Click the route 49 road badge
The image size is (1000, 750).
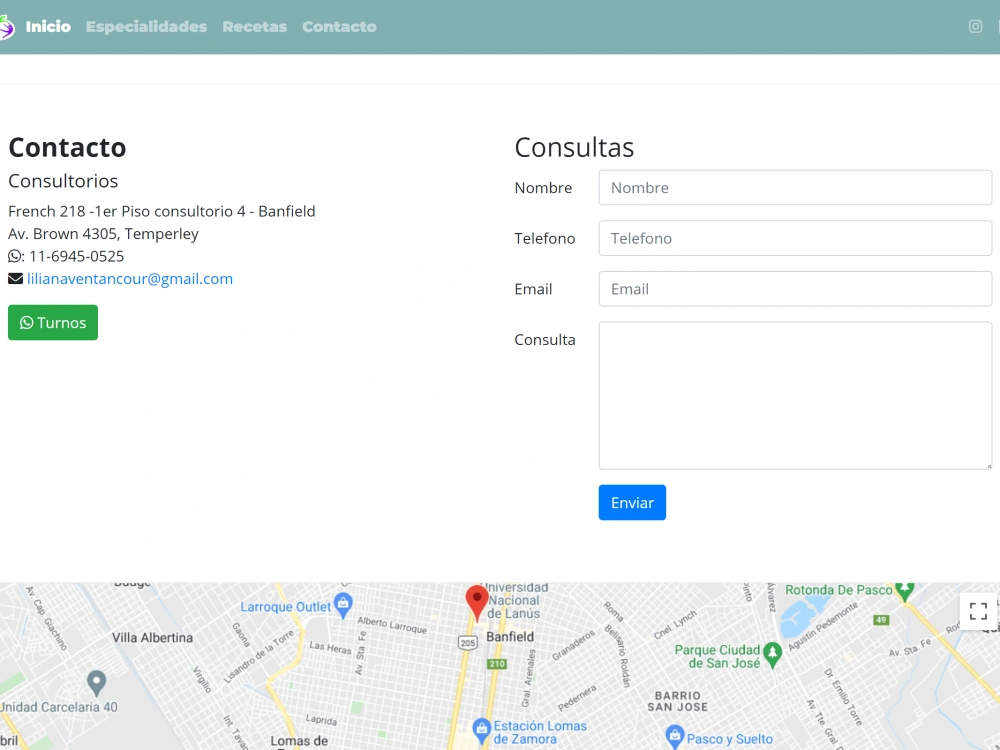pyautogui.click(x=881, y=619)
